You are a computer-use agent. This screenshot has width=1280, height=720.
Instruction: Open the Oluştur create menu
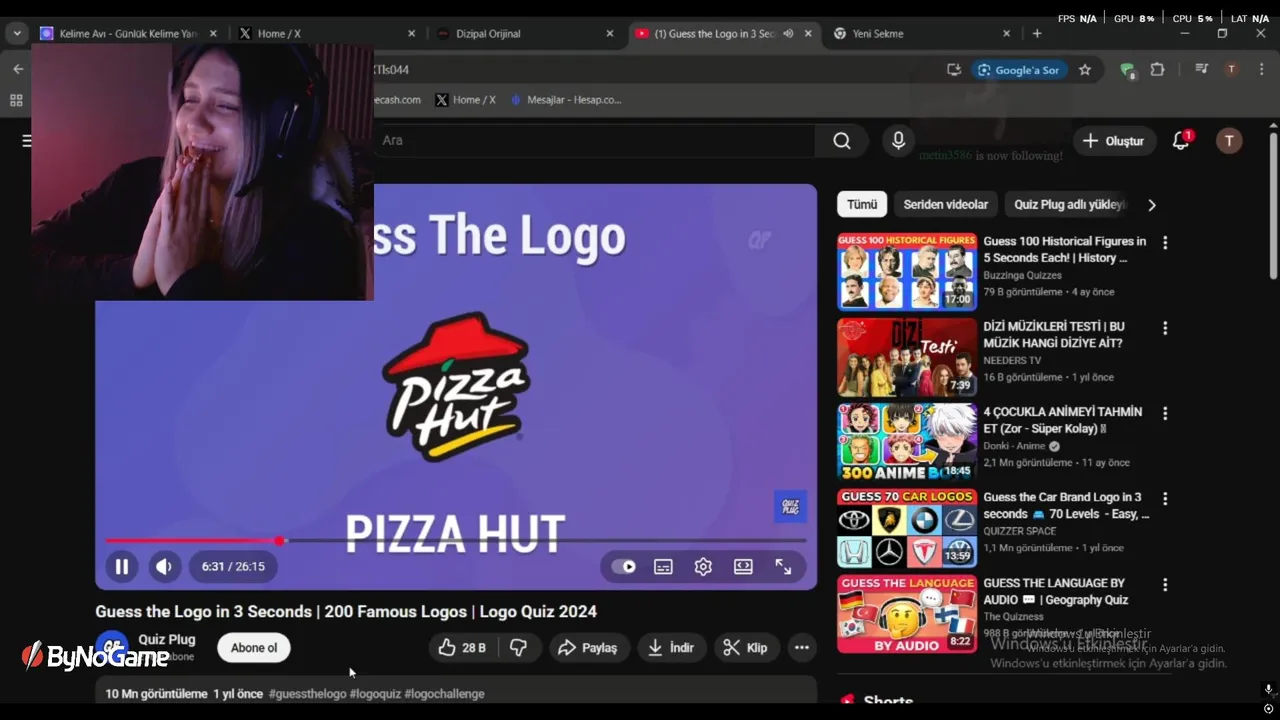point(1114,141)
